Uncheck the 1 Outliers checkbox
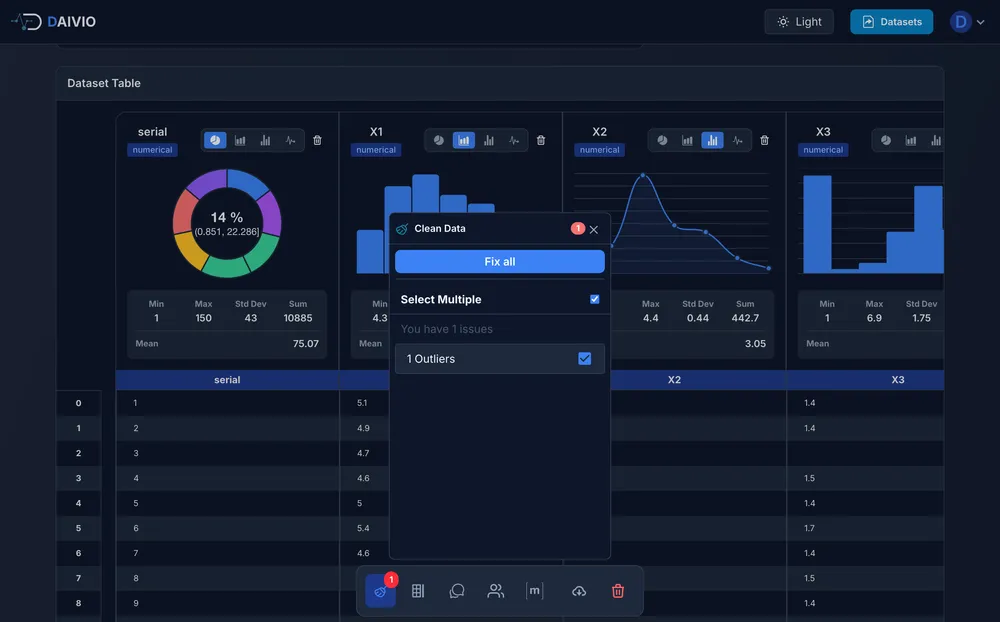The width and height of the screenshot is (1000, 622). [585, 356]
